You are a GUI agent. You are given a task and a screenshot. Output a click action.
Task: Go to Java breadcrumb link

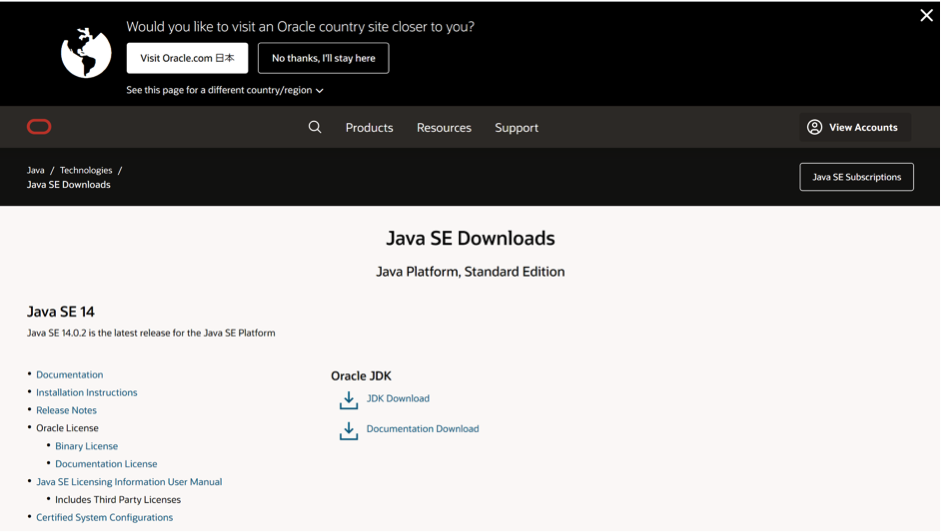tap(35, 170)
